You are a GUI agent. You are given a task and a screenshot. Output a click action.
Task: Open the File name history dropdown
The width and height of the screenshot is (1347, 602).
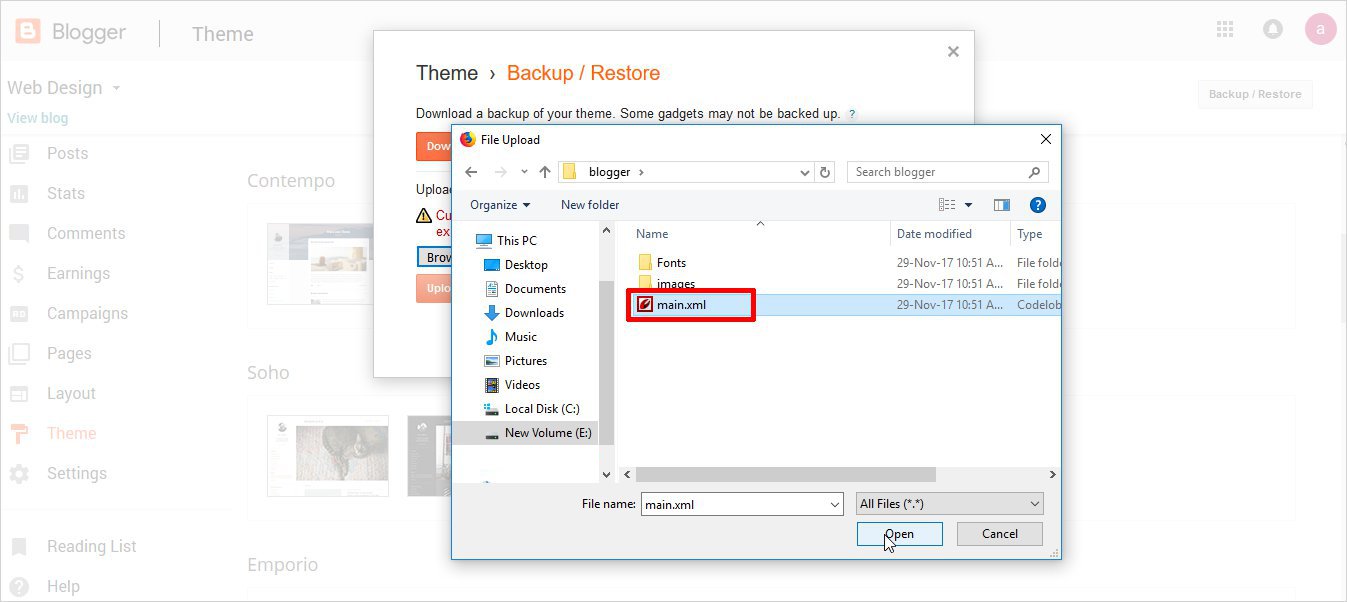pyautogui.click(x=835, y=505)
